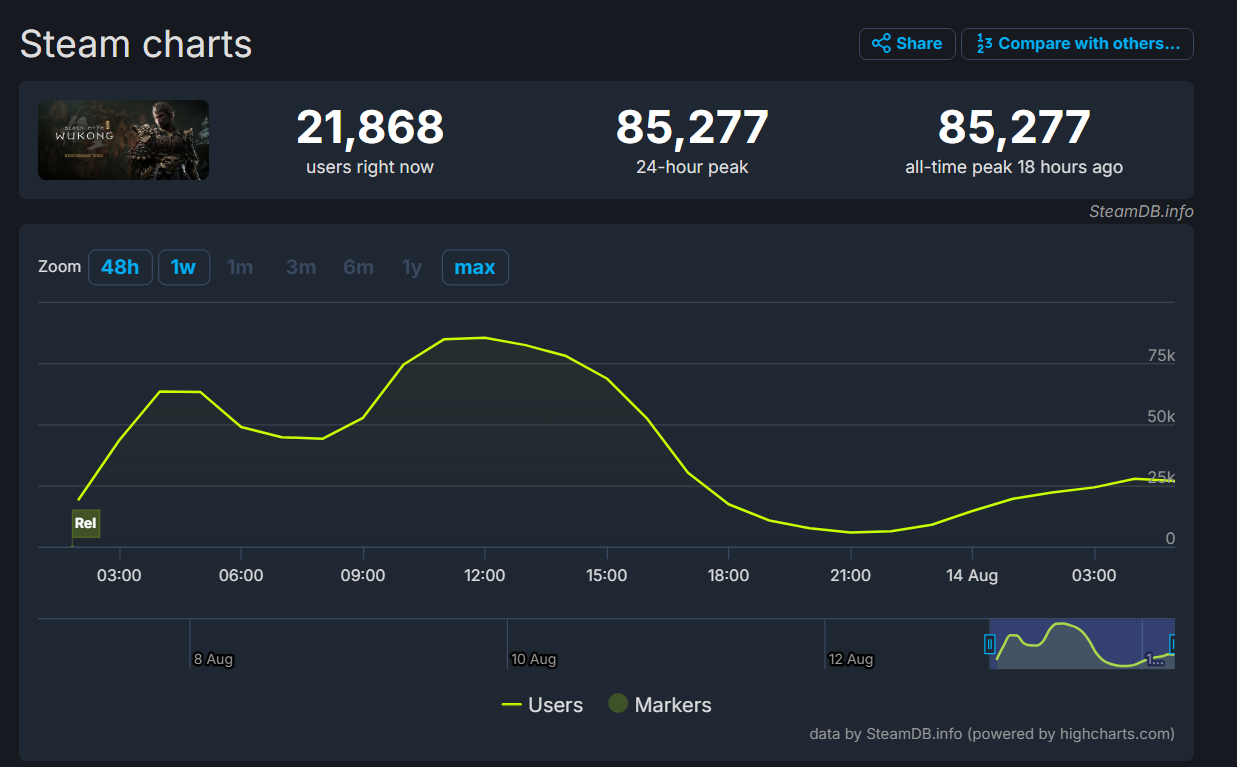Toggle the Users series in legend
1237x767 pixels.
542,705
